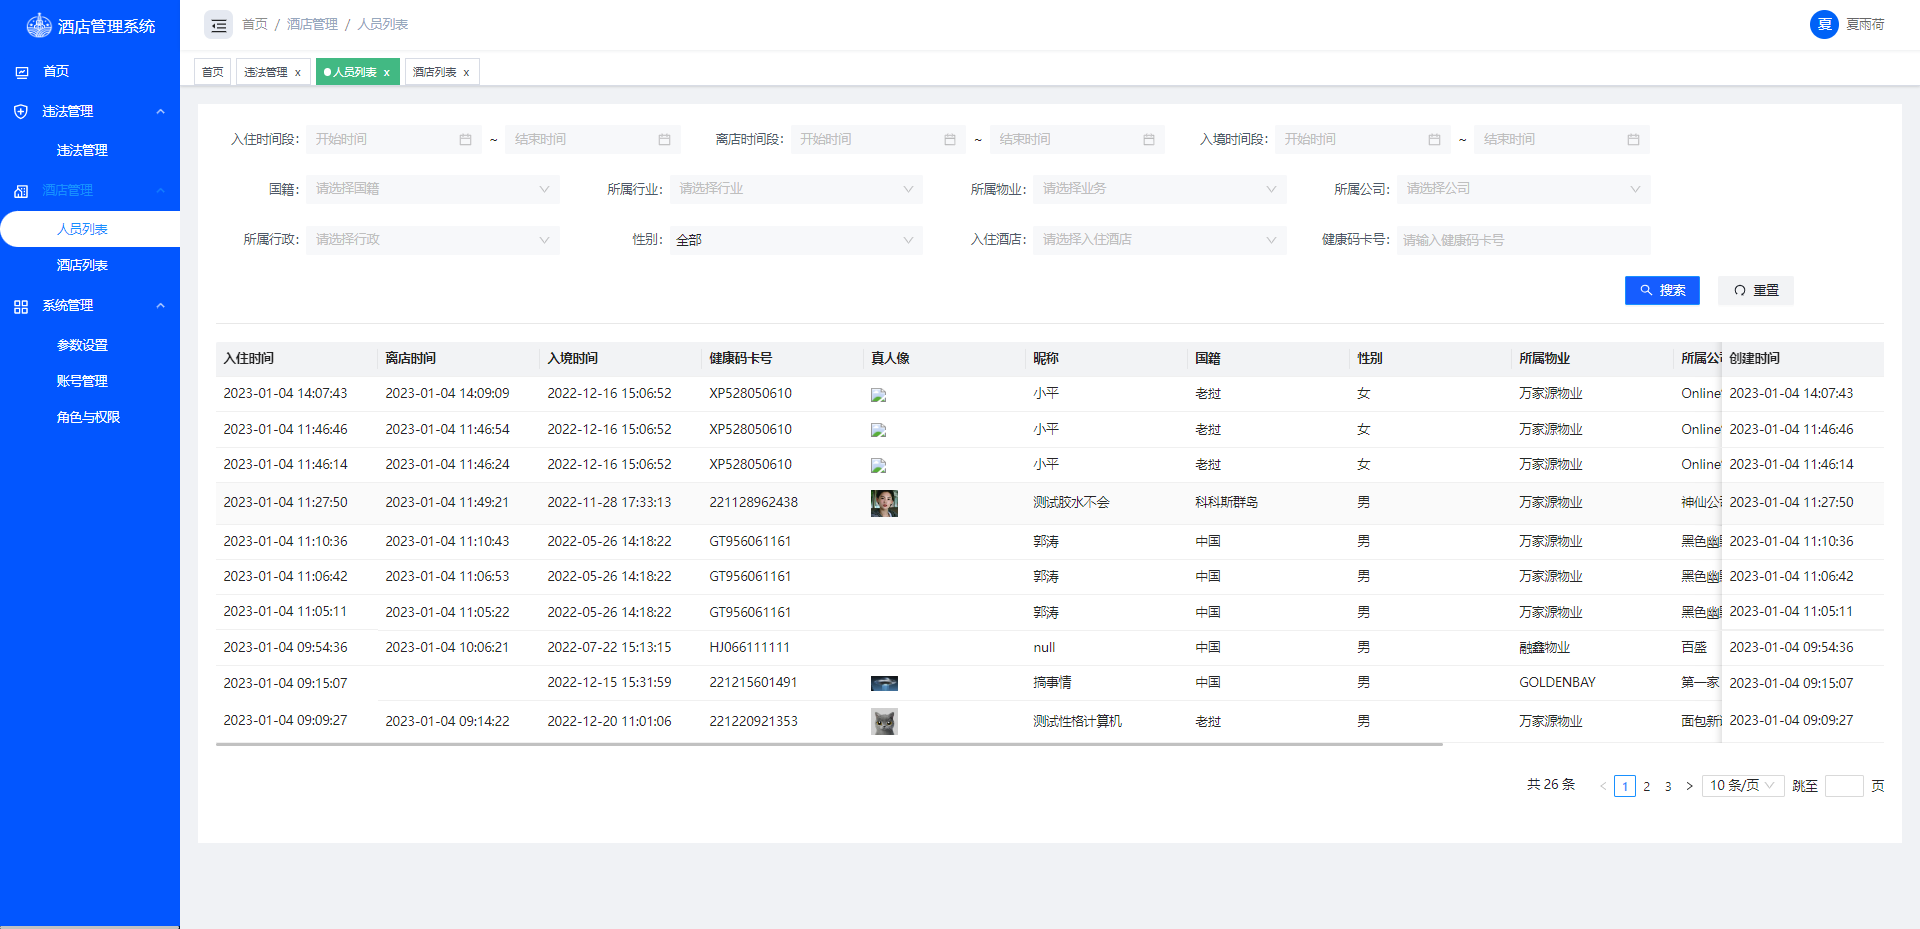The height and width of the screenshot is (929, 1920).
Task: Collapse the 系统管理 sidebar group chevron
Action: [x=160, y=306]
